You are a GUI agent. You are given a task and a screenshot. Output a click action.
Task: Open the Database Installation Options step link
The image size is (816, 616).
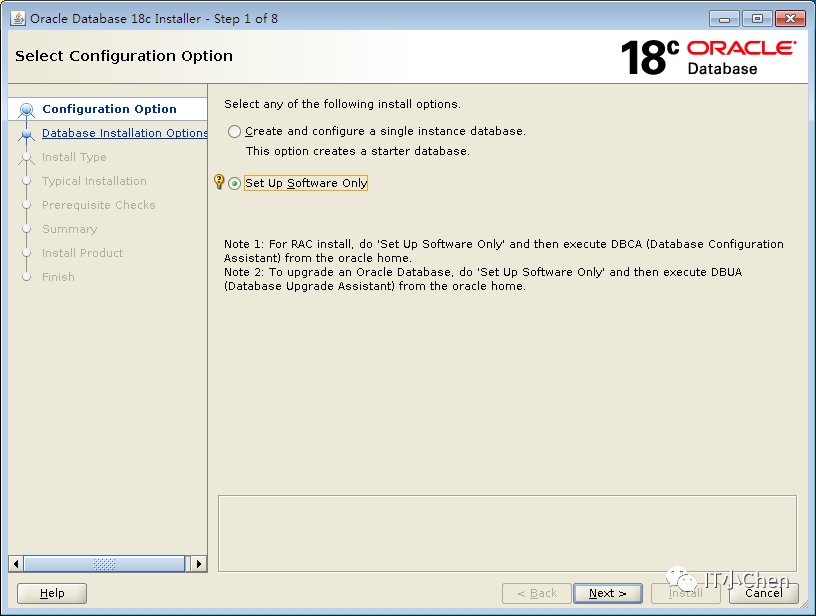[125, 133]
